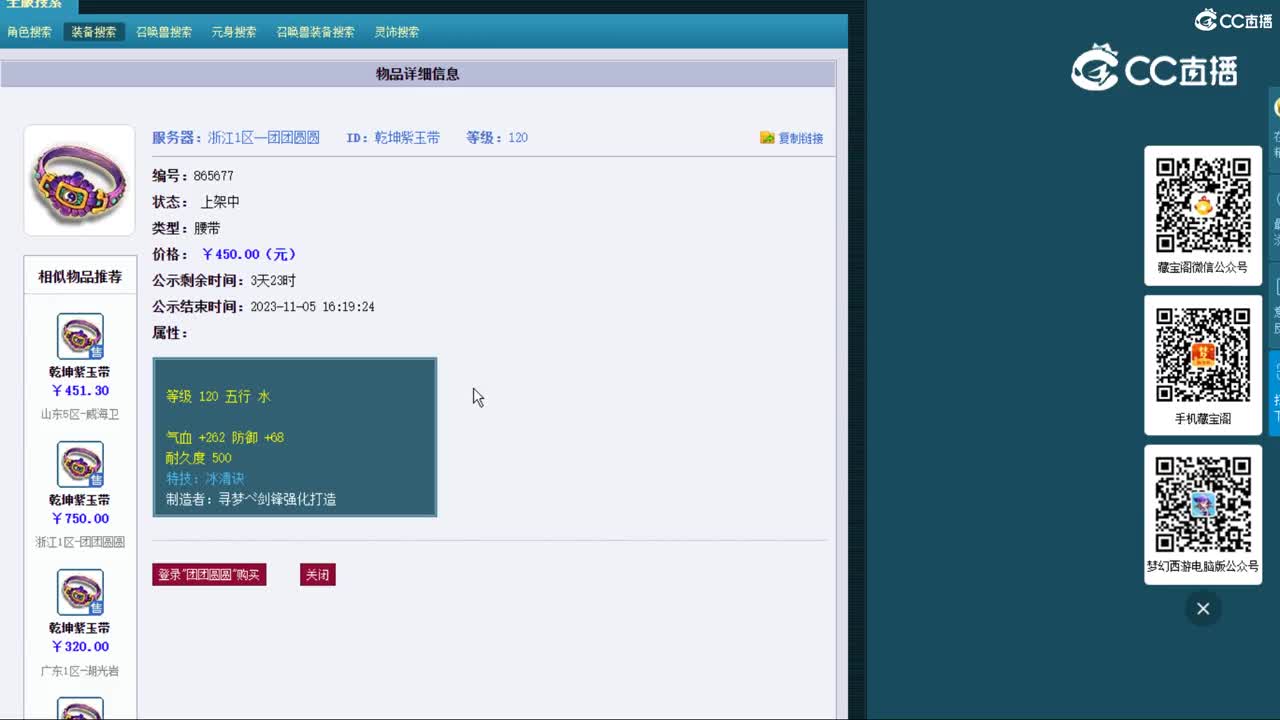Click the ¥451.30 price in similar items

click(x=80, y=391)
